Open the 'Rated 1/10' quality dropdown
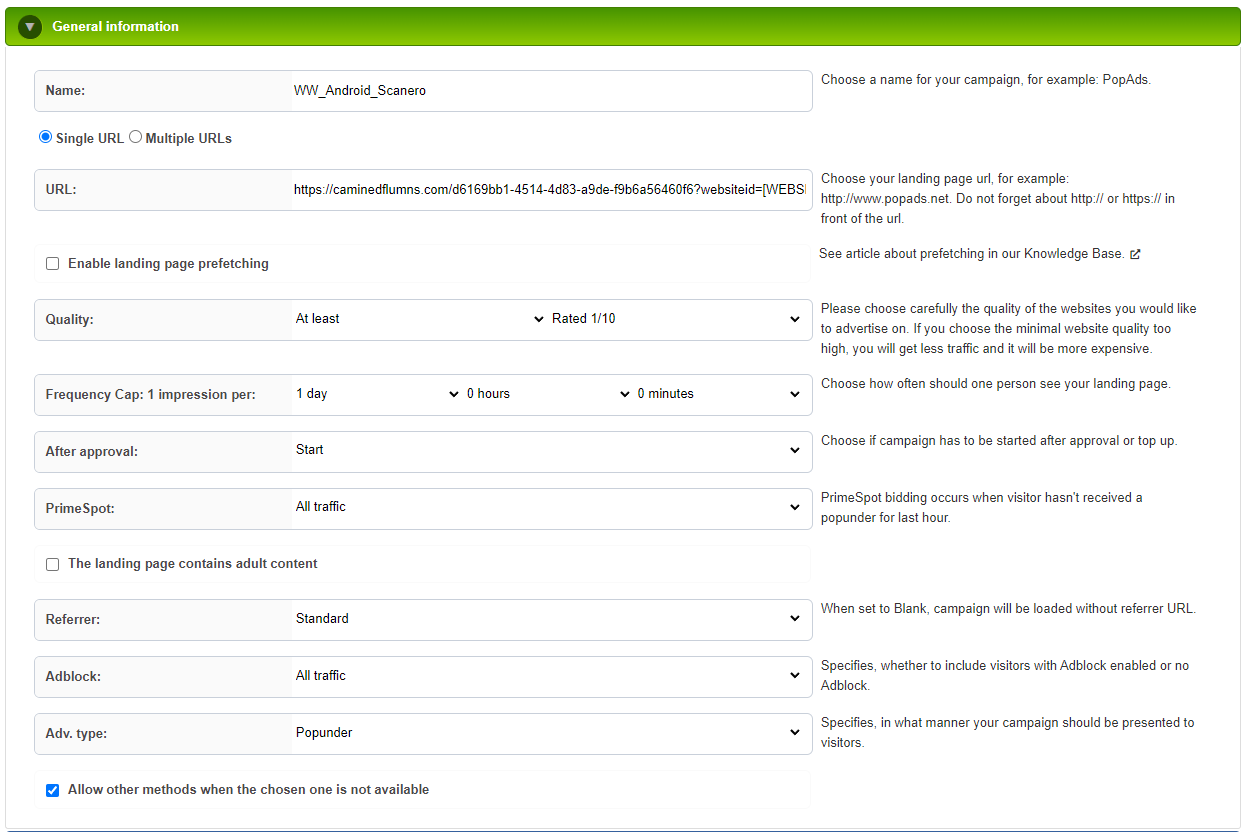The image size is (1245, 832). click(676, 319)
